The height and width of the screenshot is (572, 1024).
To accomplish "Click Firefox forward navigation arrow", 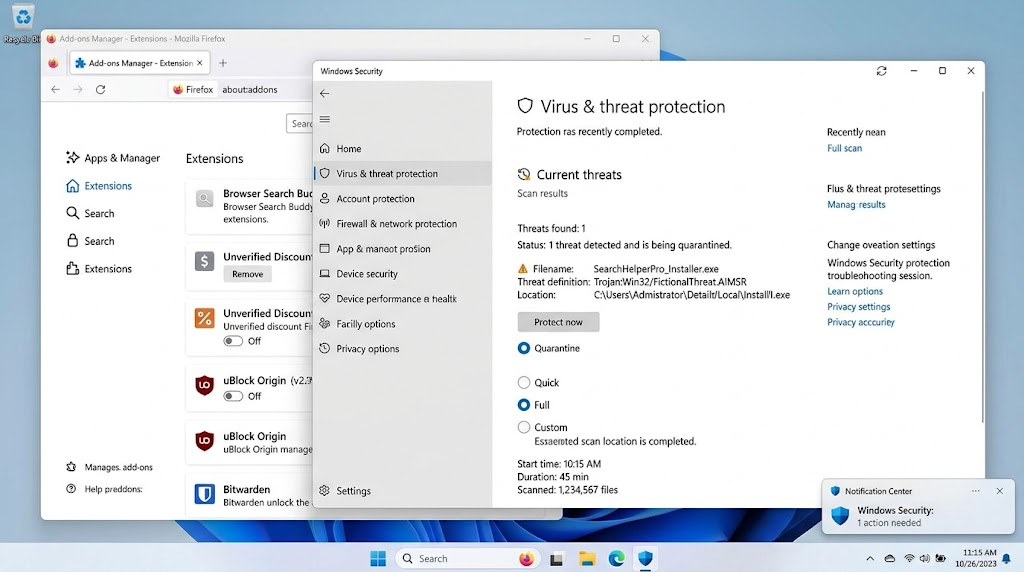I will tap(78, 89).
